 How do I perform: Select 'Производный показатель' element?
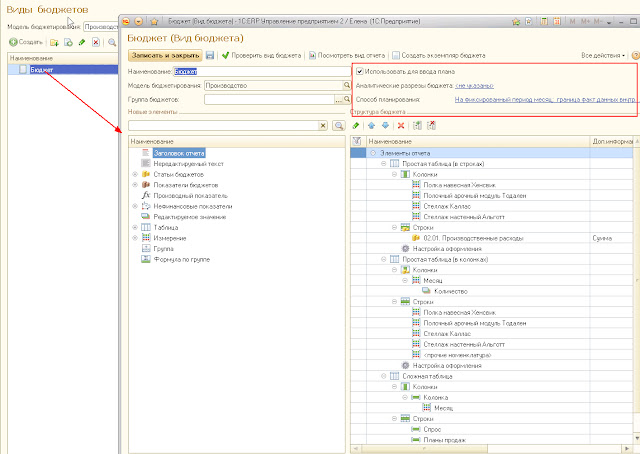[x=190, y=196]
